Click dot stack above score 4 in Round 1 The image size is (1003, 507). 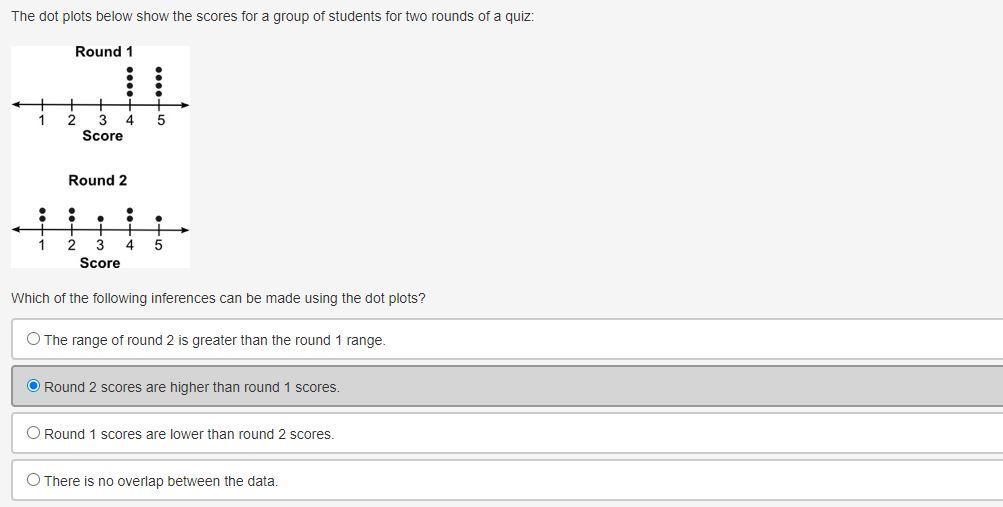click(x=129, y=82)
